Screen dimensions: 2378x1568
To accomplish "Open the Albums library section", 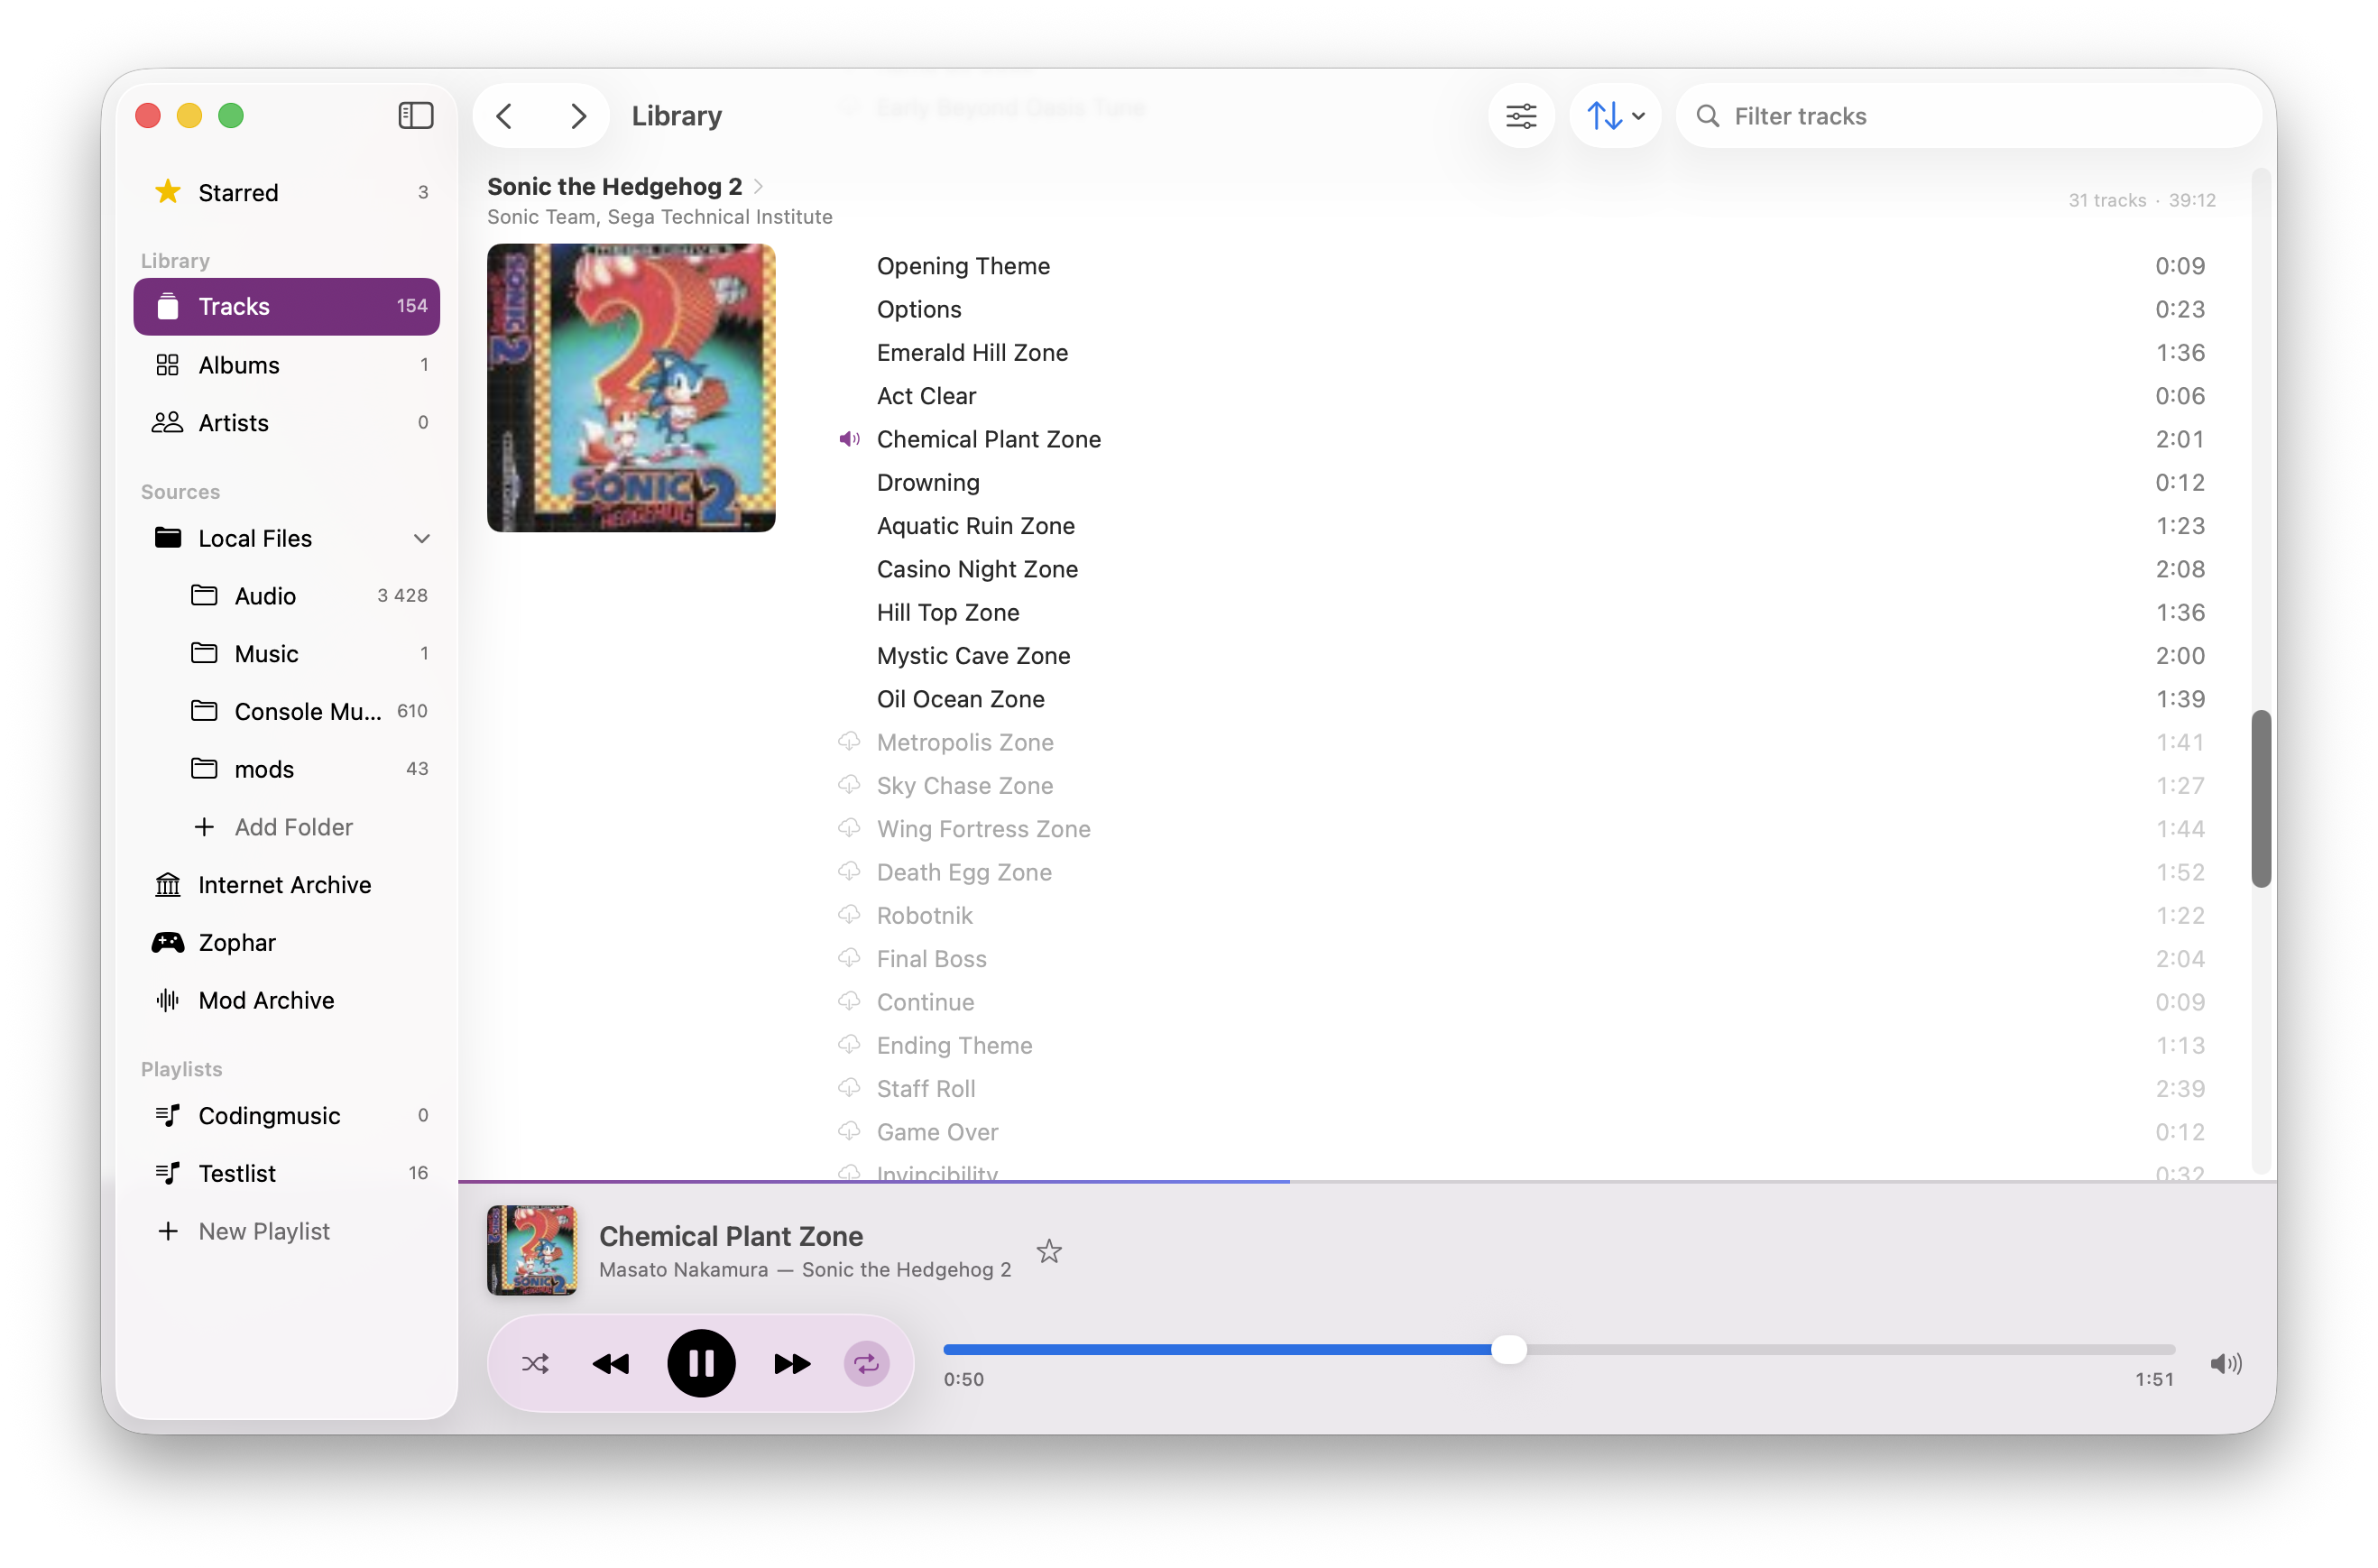I will click(239, 365).
